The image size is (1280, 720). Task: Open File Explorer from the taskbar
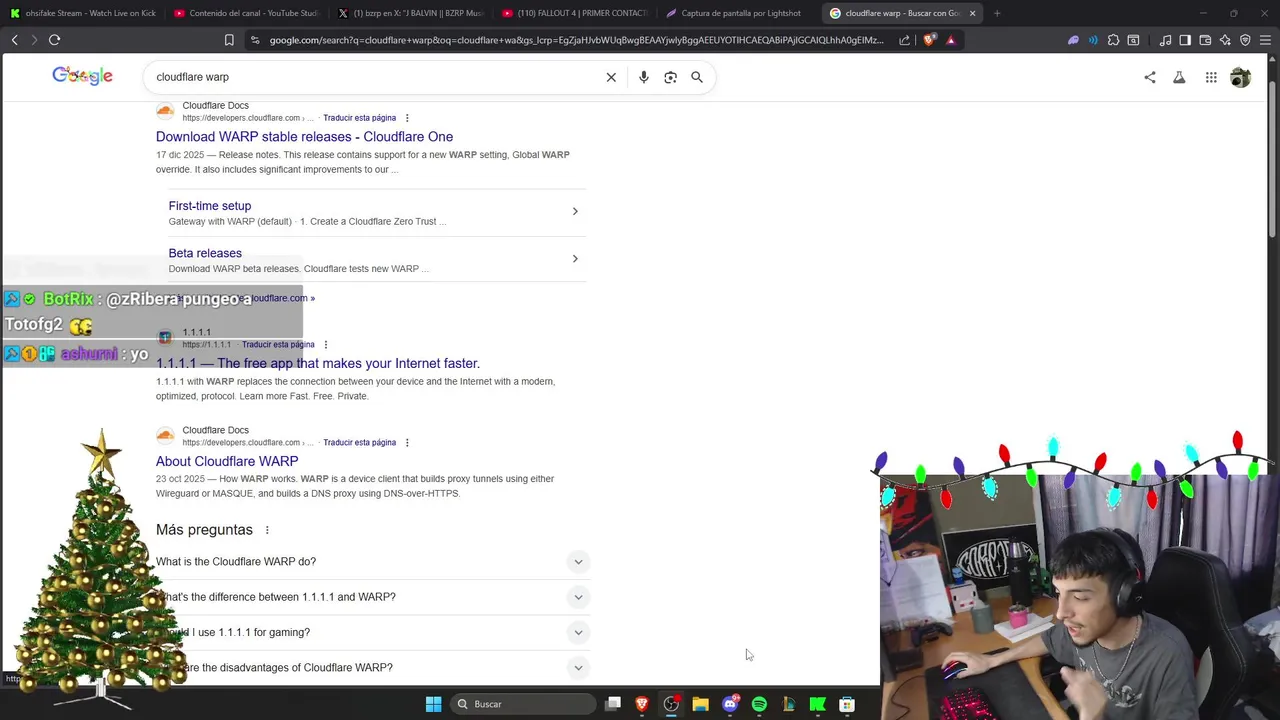point(700,704)
